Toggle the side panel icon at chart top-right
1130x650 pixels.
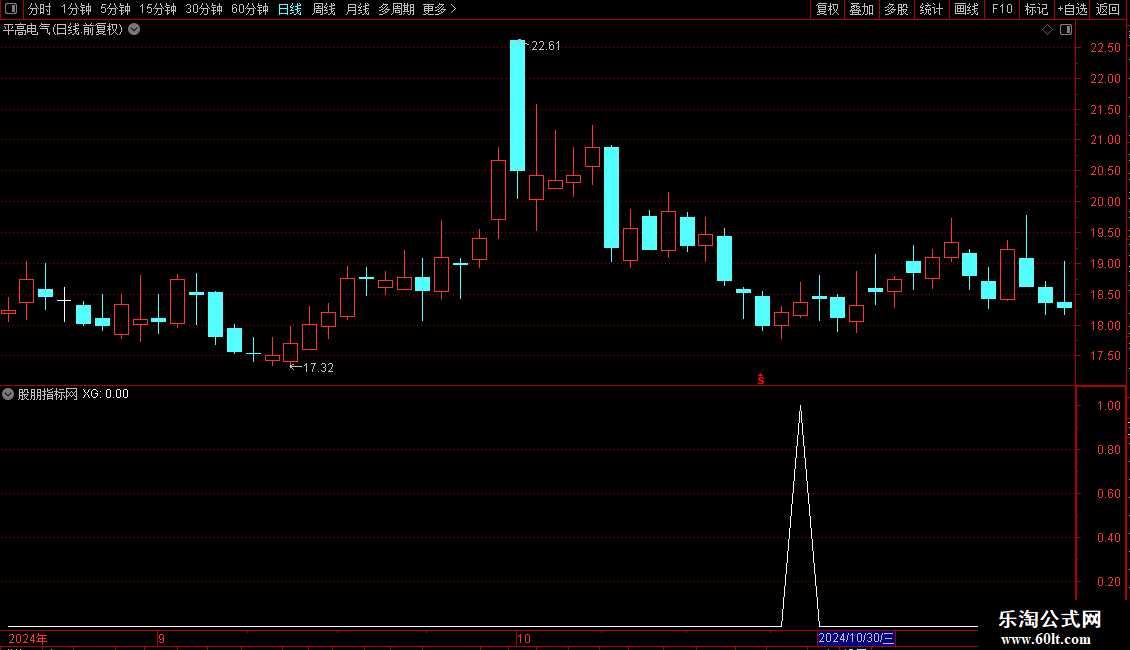1066,30
